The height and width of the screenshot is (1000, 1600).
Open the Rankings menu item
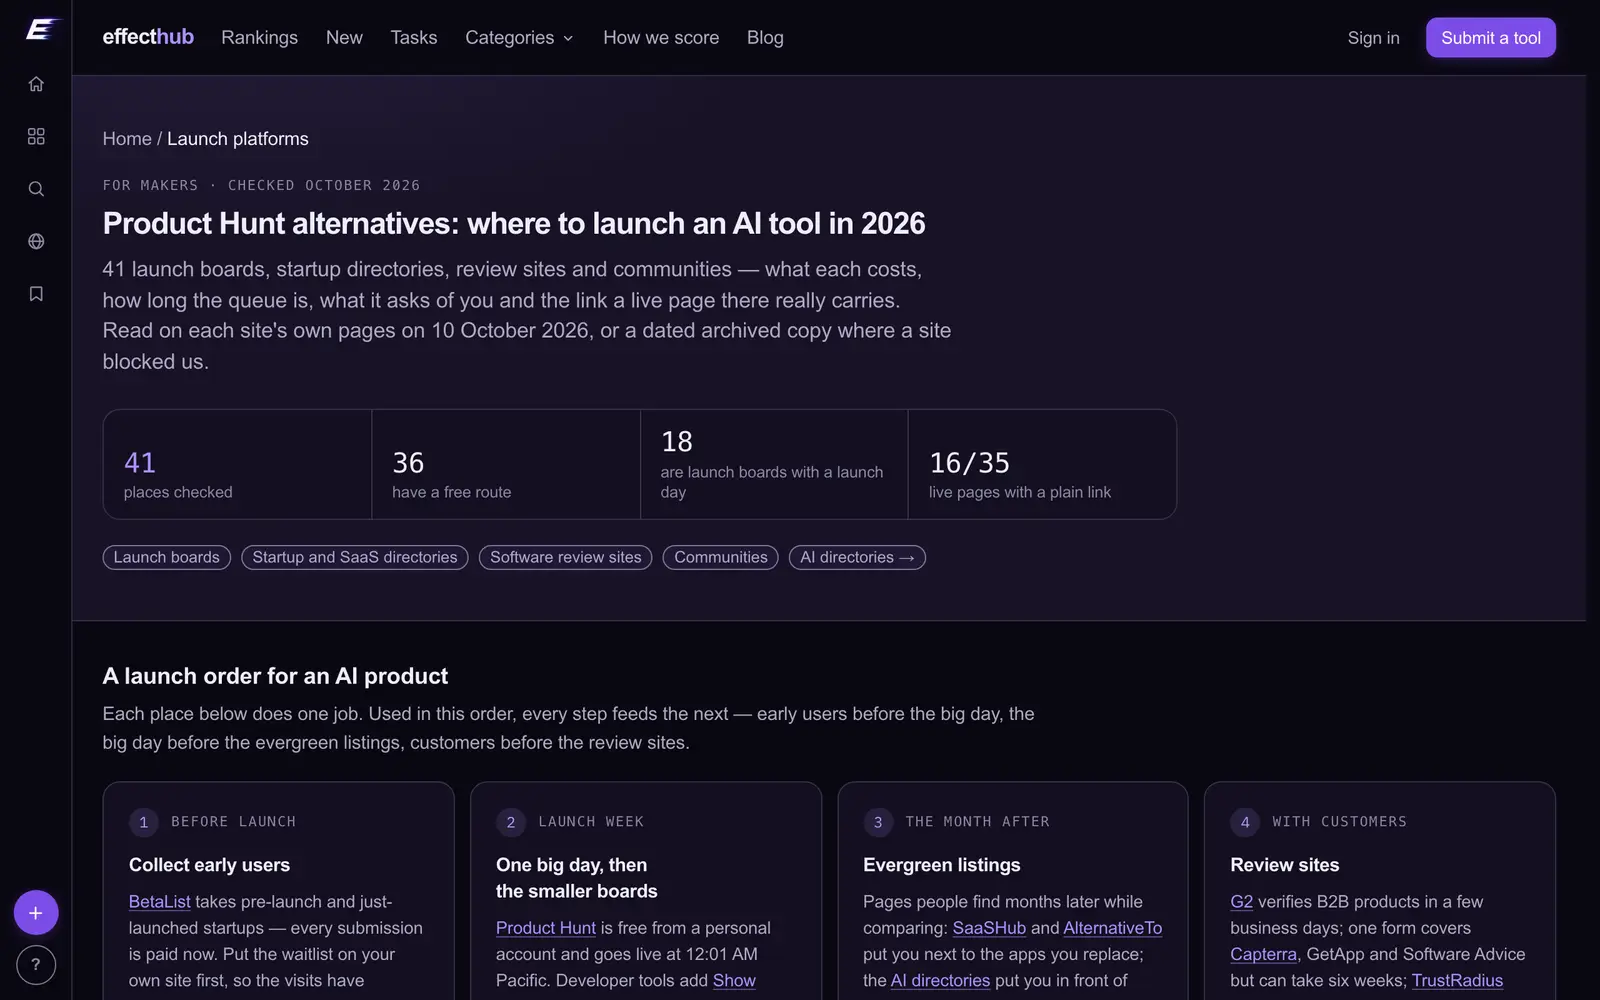(259, 38)
